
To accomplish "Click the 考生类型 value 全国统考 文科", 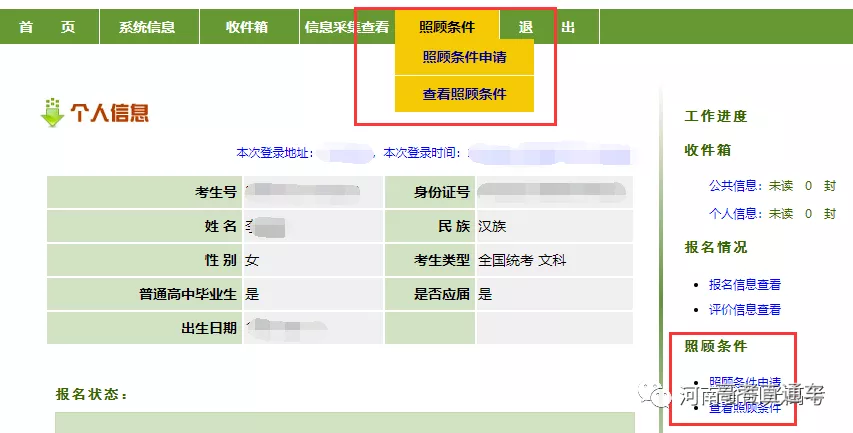I will (521, 260).
